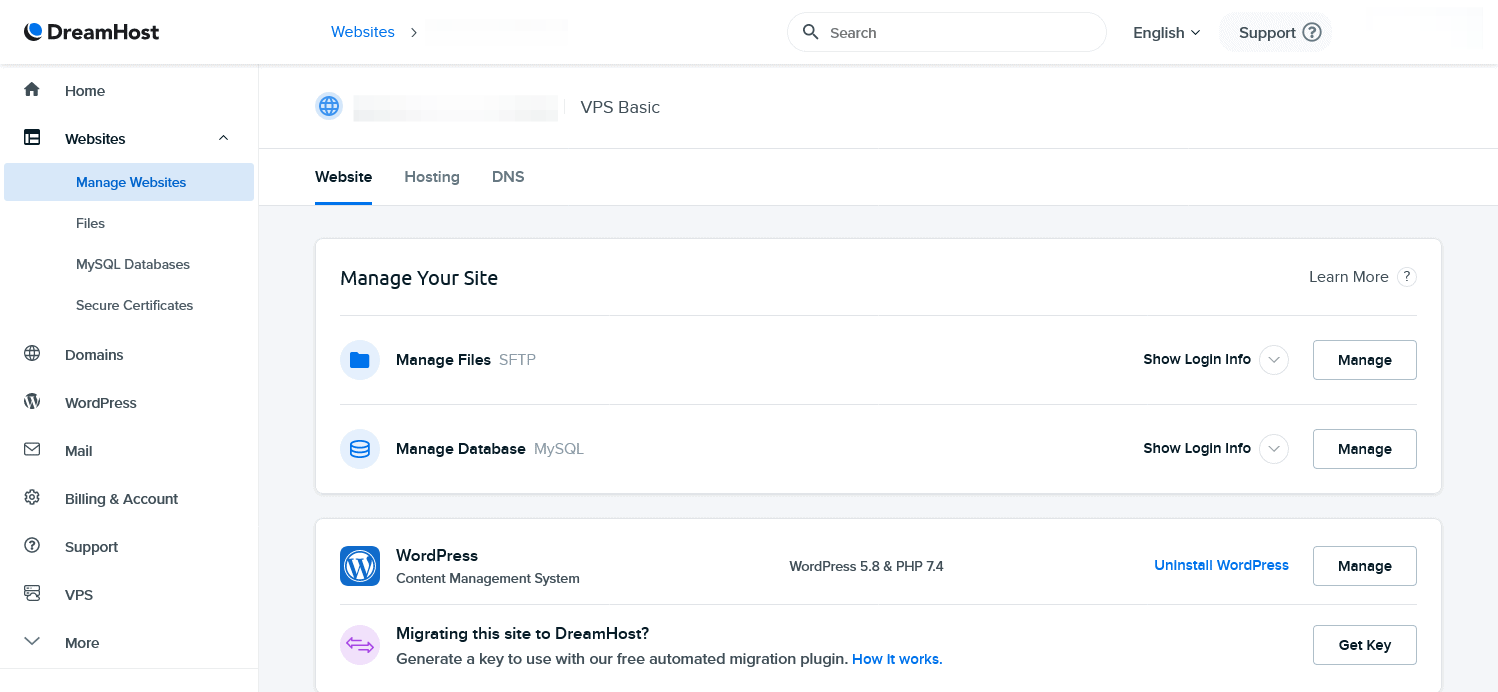Open Billing & Account menu item
The width and height of the screenshot is (1498, 692).
121,498
